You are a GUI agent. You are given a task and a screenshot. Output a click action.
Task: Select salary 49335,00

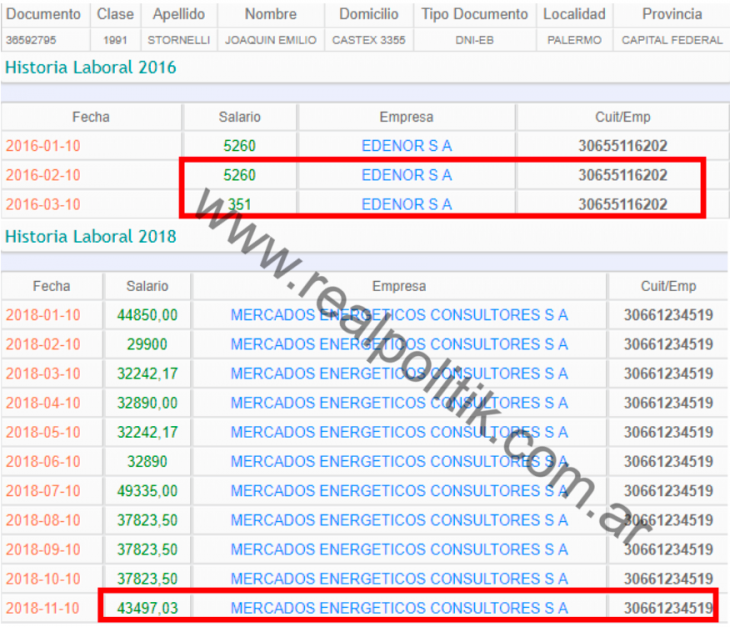click(147, 491)
